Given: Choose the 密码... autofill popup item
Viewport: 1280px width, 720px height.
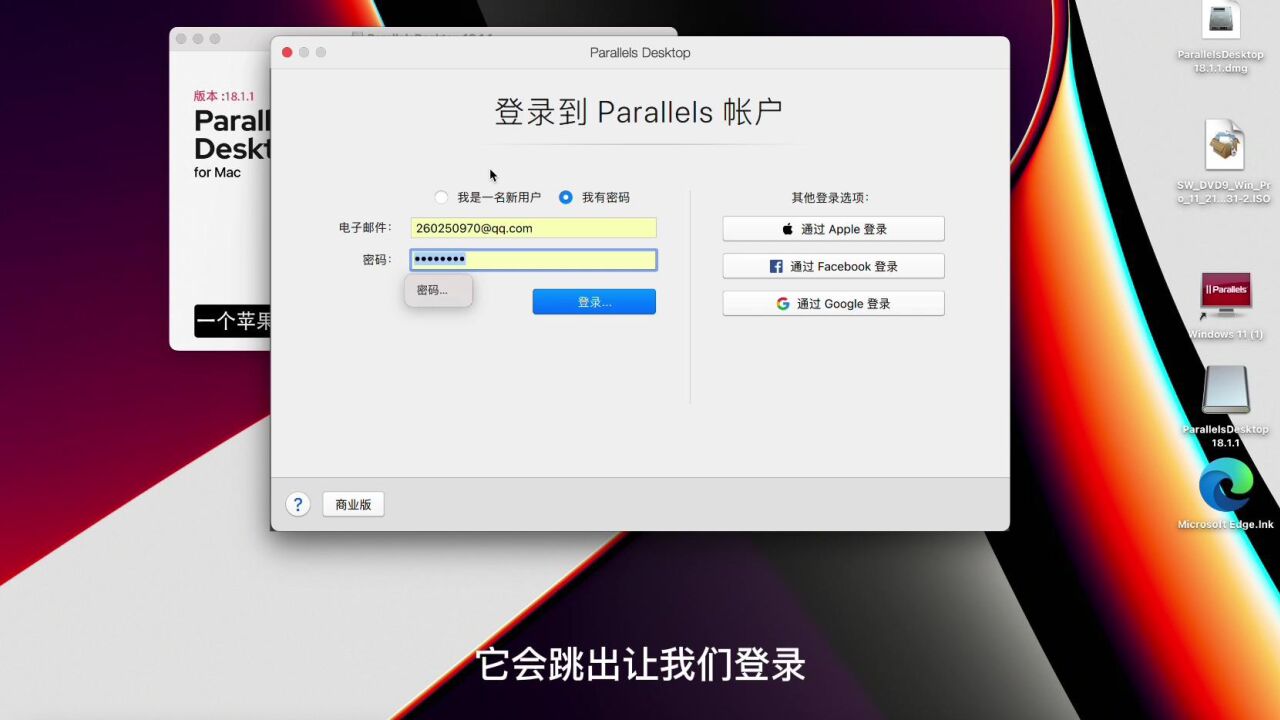Looking at the screenshot, I should pyautogui.click(x=438, y=290).
